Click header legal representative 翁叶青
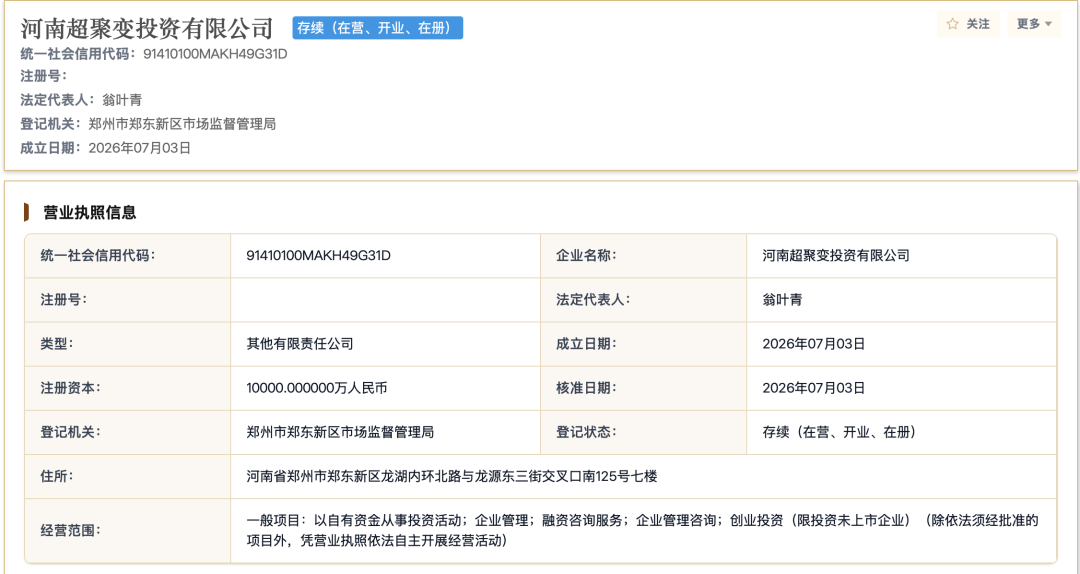 click(x=122, y=100)
